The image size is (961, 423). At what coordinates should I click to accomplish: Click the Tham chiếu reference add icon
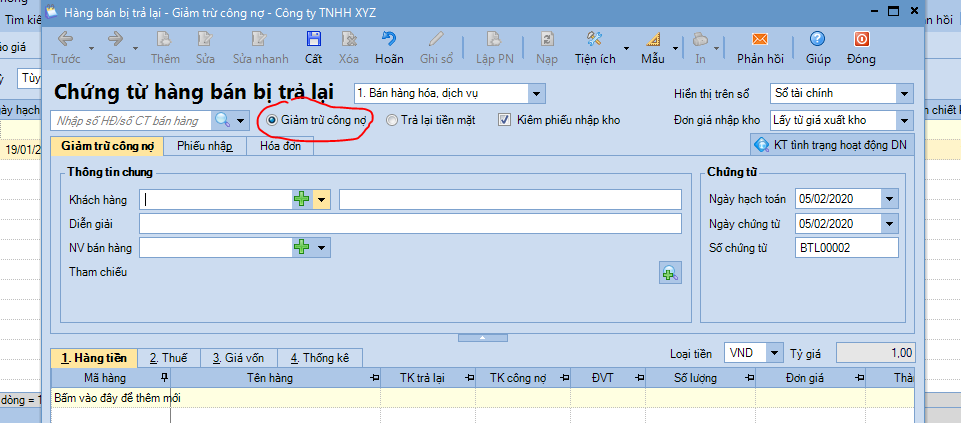[x=670, y=273]
